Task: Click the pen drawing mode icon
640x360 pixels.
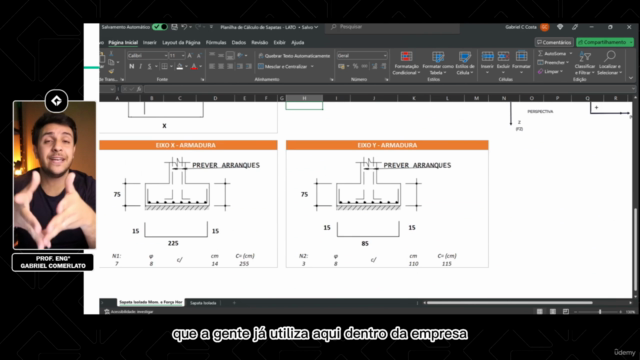Action: (575, 27)
